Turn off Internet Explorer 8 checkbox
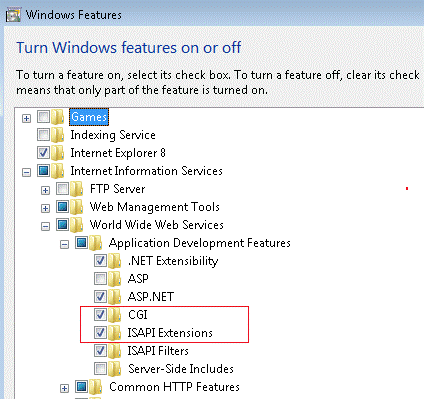 43,153
